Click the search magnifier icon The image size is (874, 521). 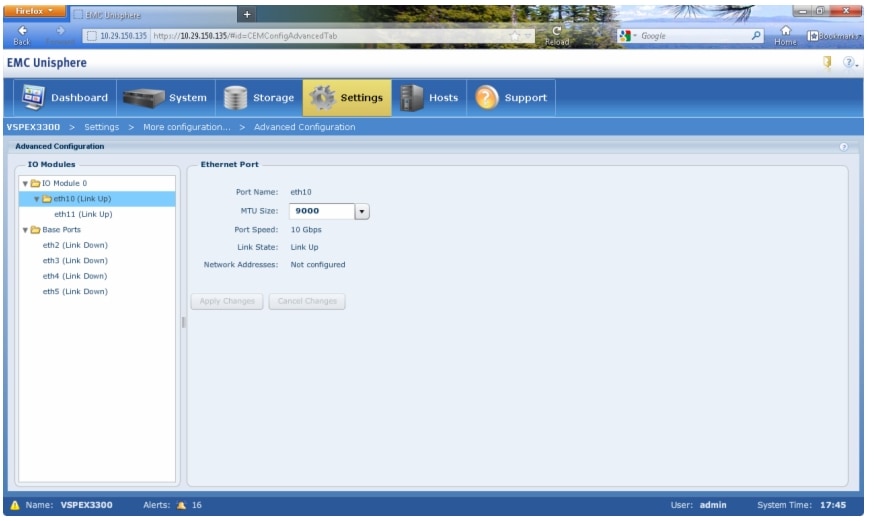coord(758,36)
